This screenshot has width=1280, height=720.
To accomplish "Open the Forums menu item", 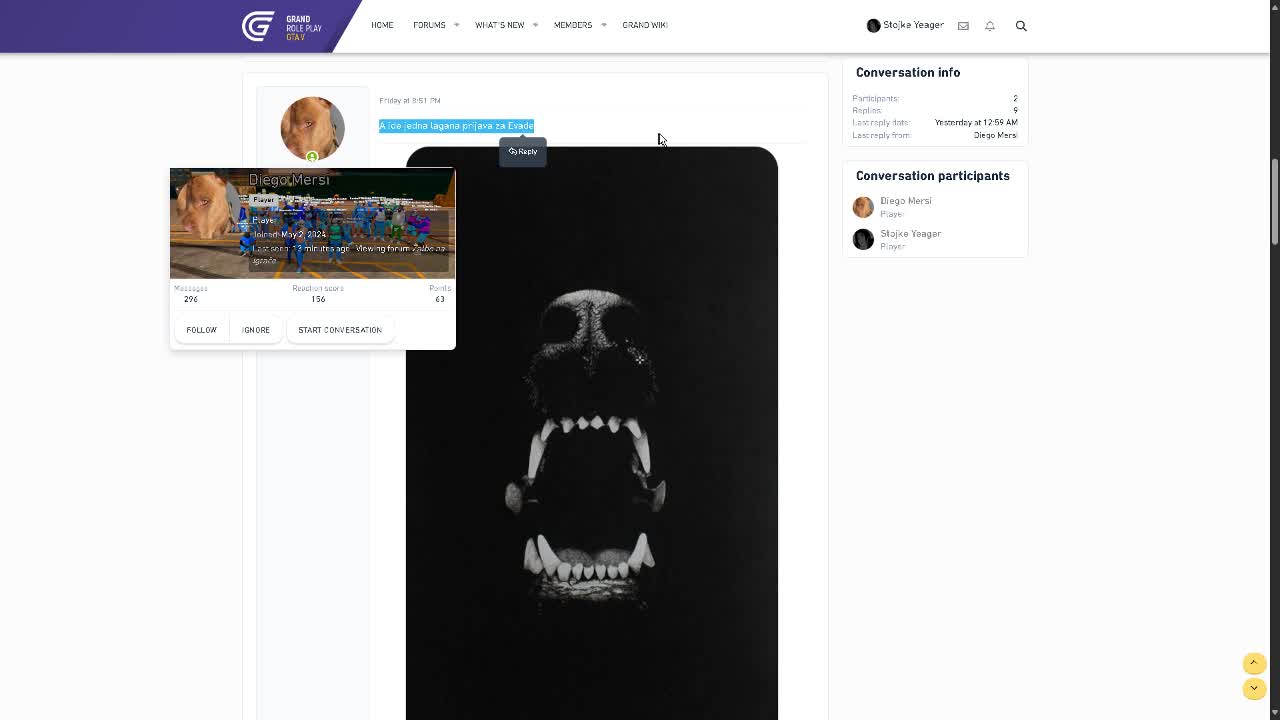I will click(x=429, y=25).
